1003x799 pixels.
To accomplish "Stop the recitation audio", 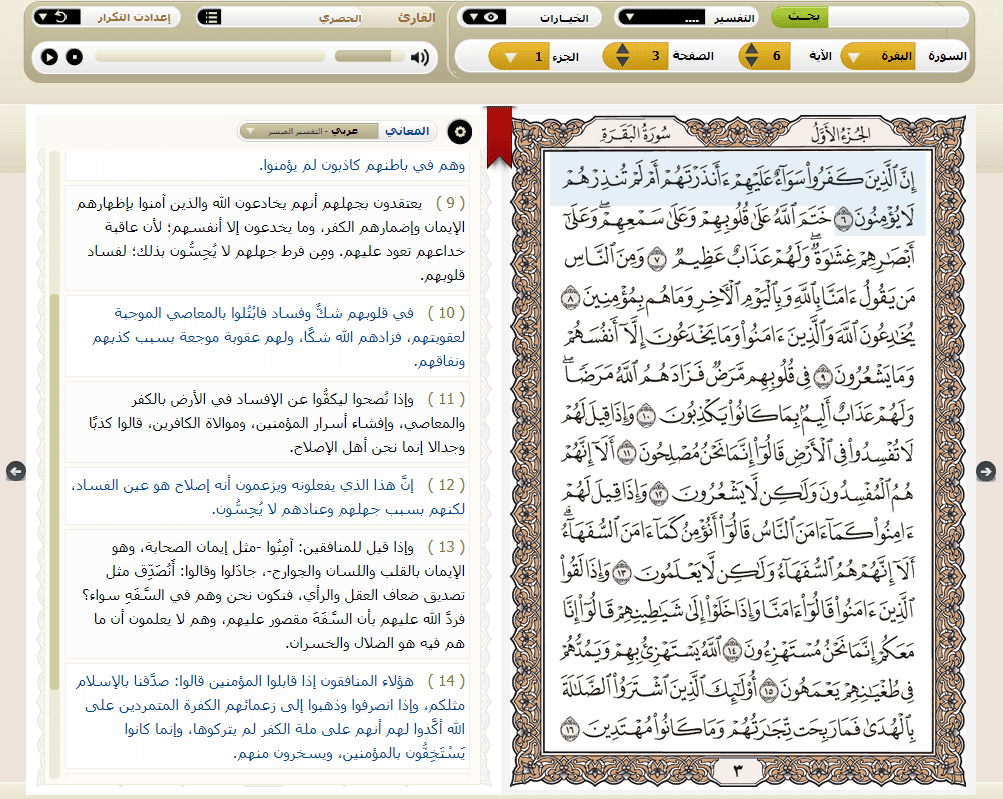I will (x=75, y=57).
